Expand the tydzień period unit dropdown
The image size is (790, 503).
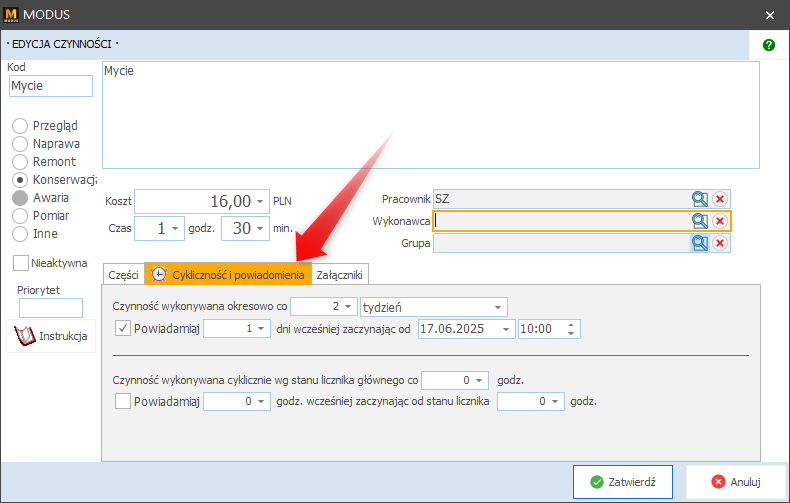499,306
